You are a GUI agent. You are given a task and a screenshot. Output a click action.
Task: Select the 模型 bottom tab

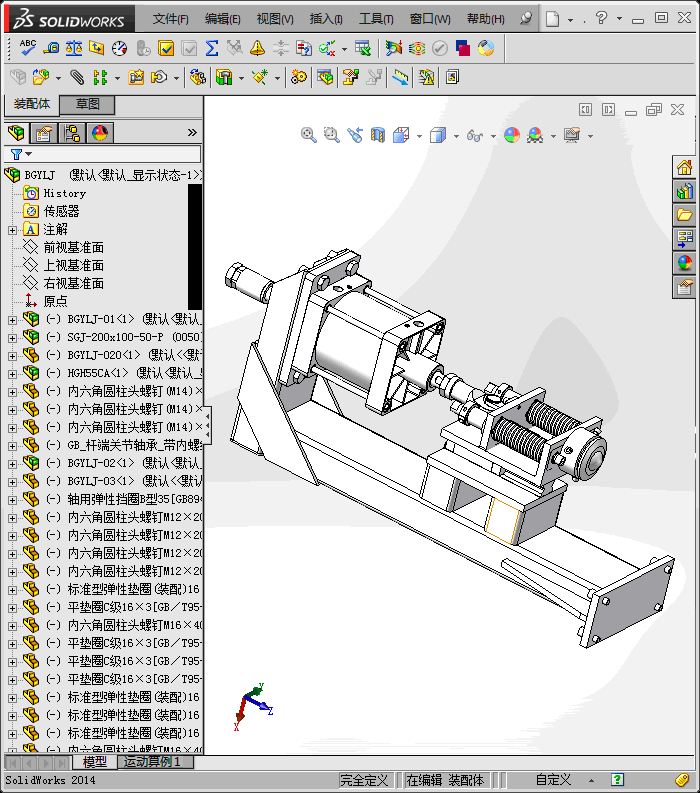(95, 762)
